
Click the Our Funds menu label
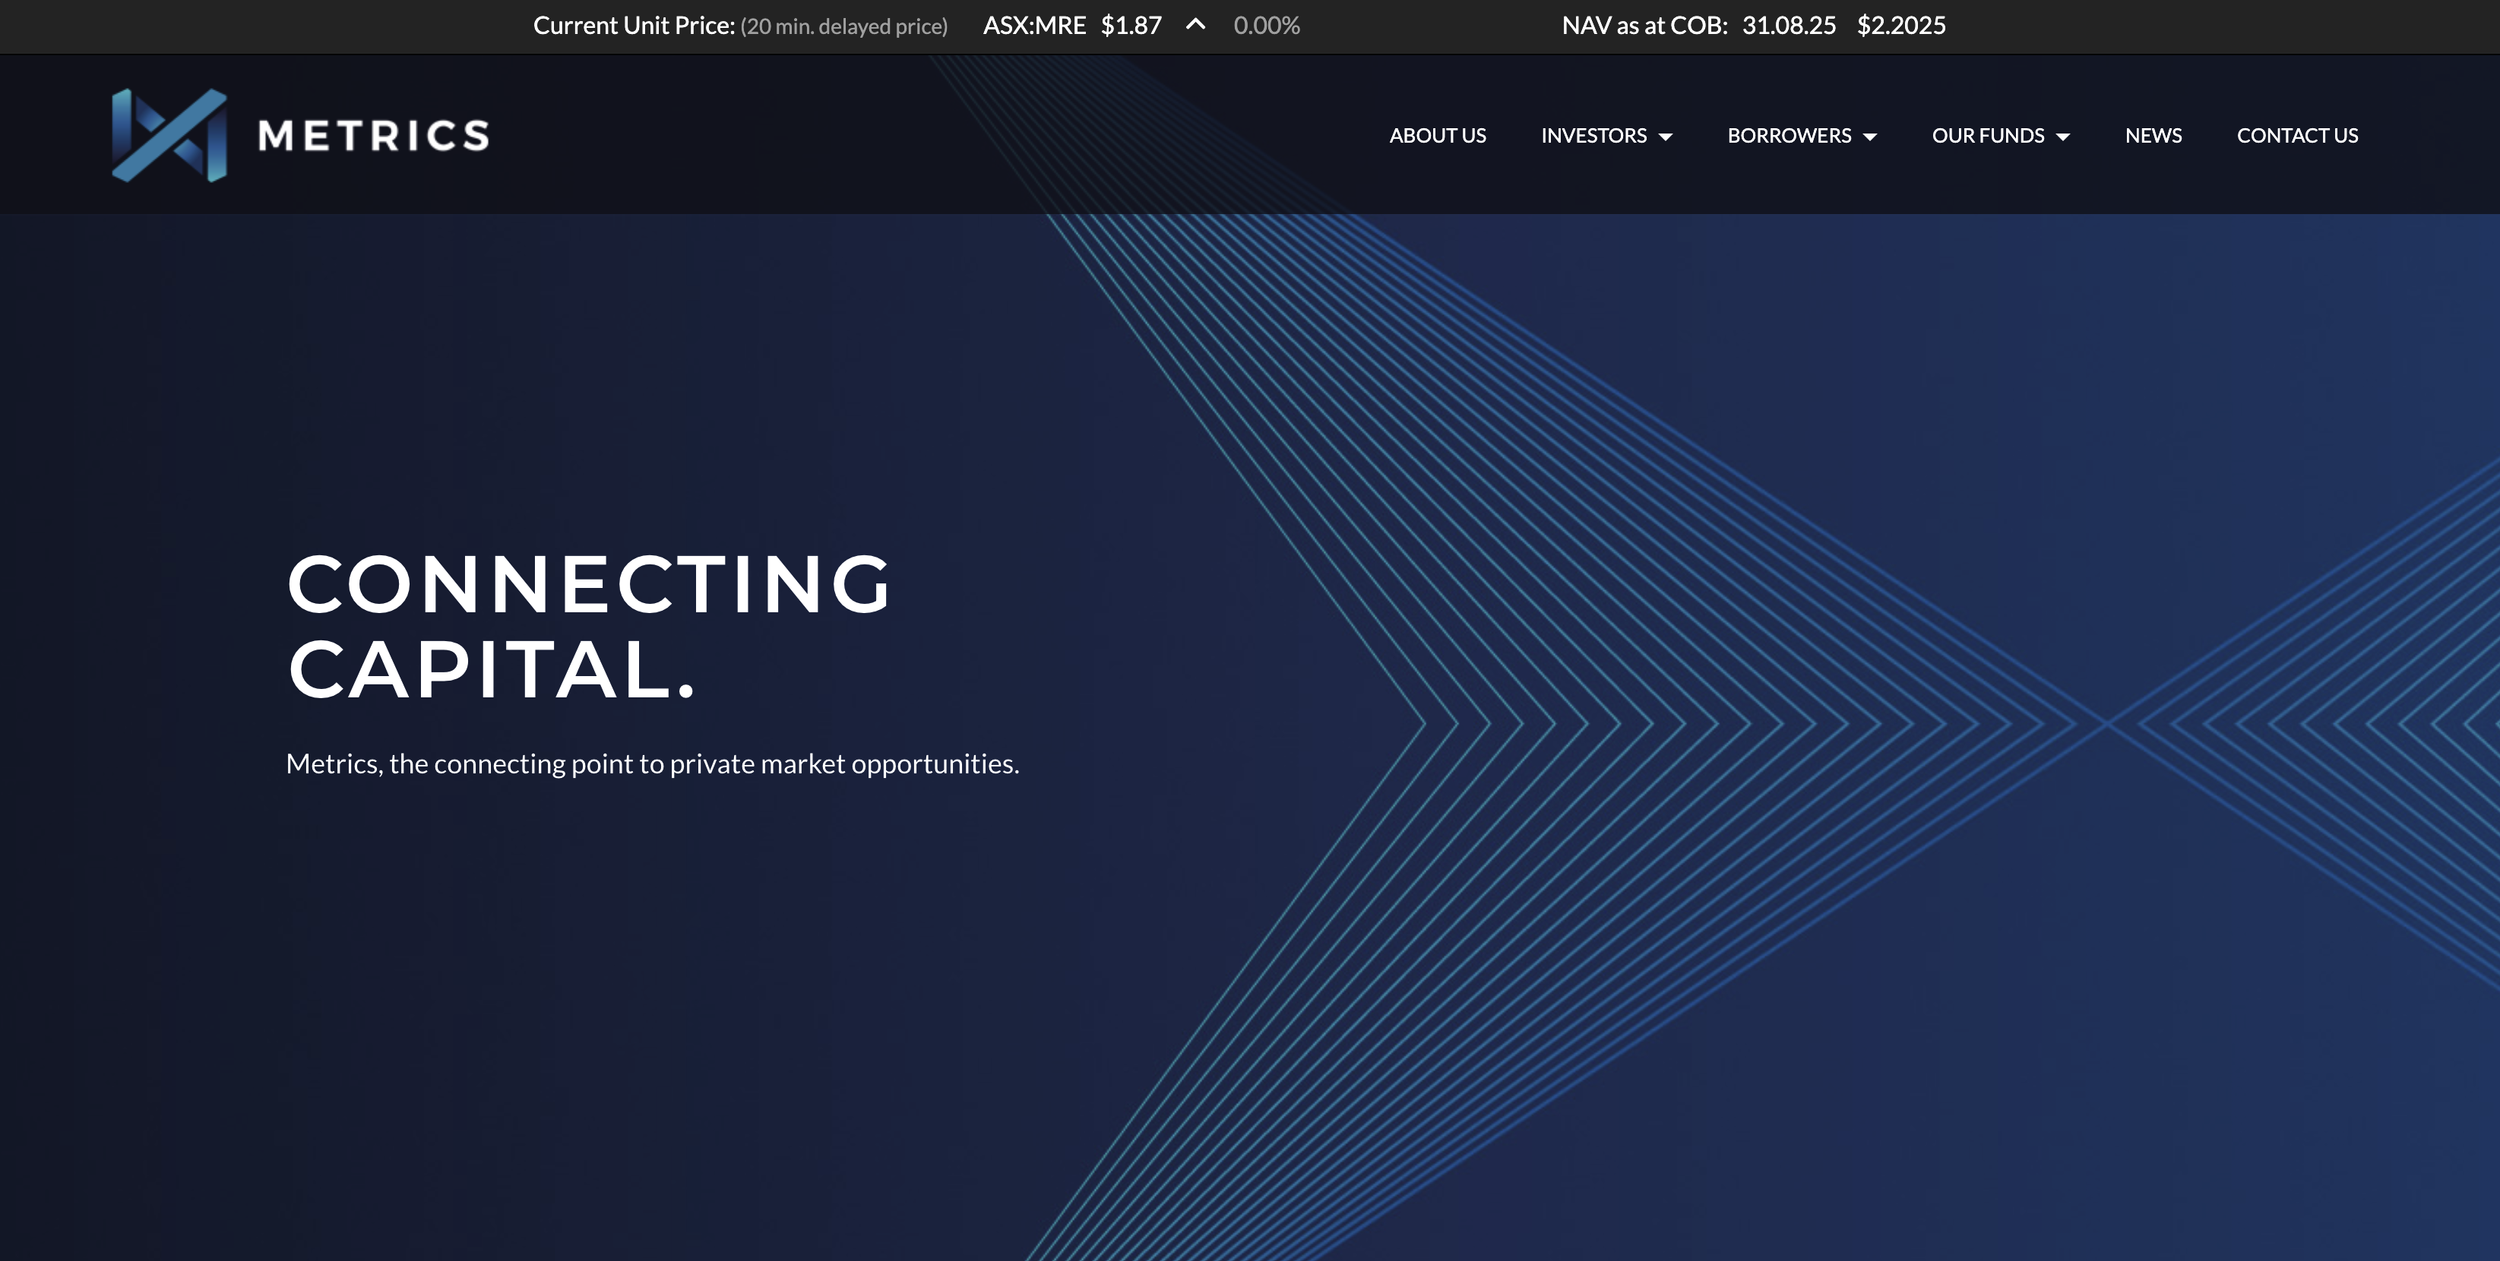point(1987,135)
